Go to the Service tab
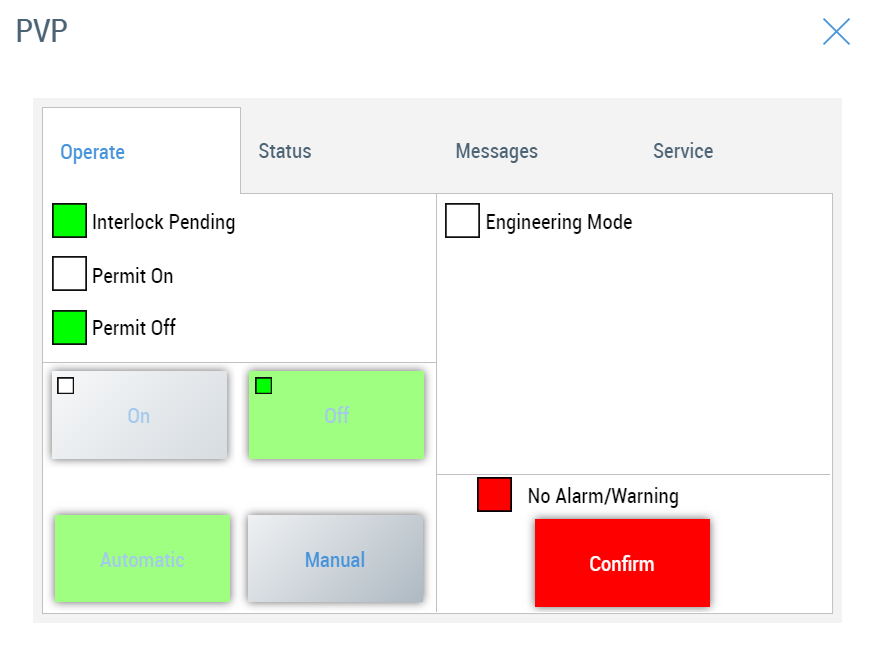Image resolution: width=874 pixels, height=662 pixels. (683, 151)
